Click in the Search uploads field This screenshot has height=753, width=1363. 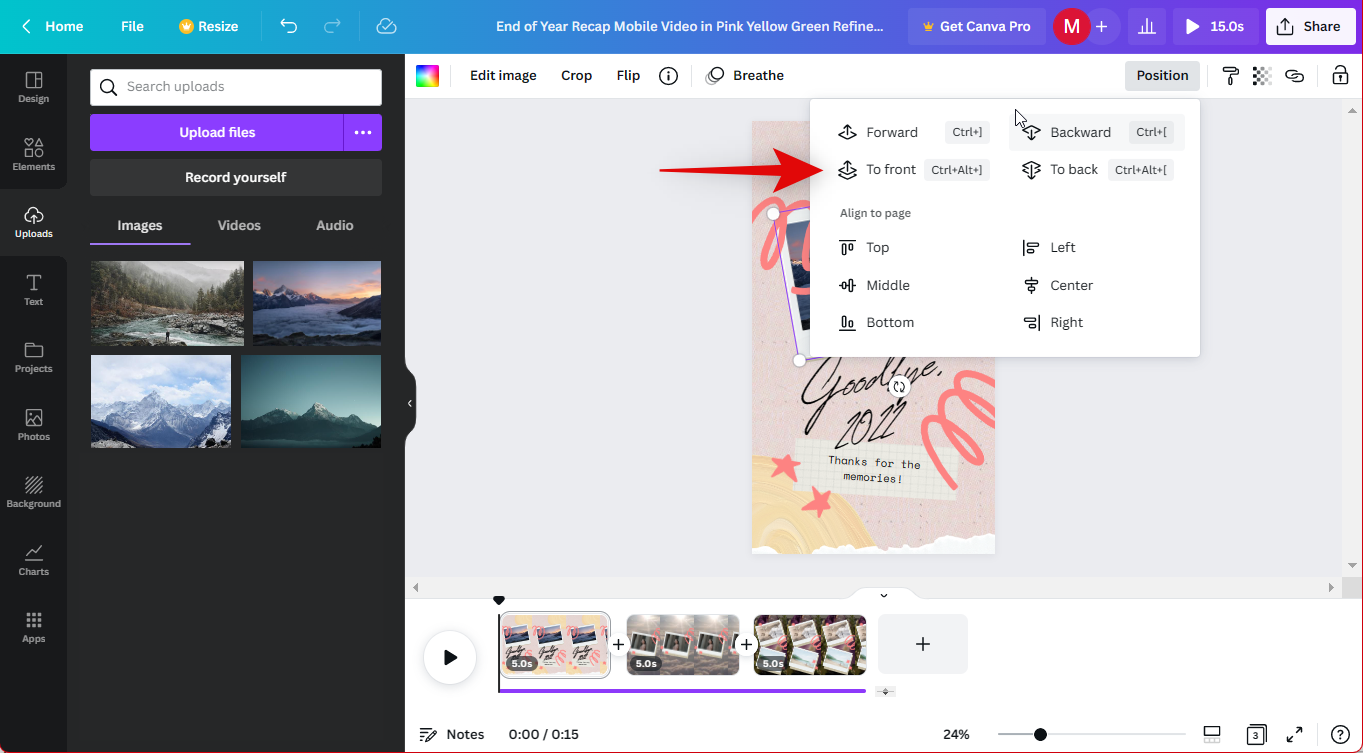[x=236, y=87]
